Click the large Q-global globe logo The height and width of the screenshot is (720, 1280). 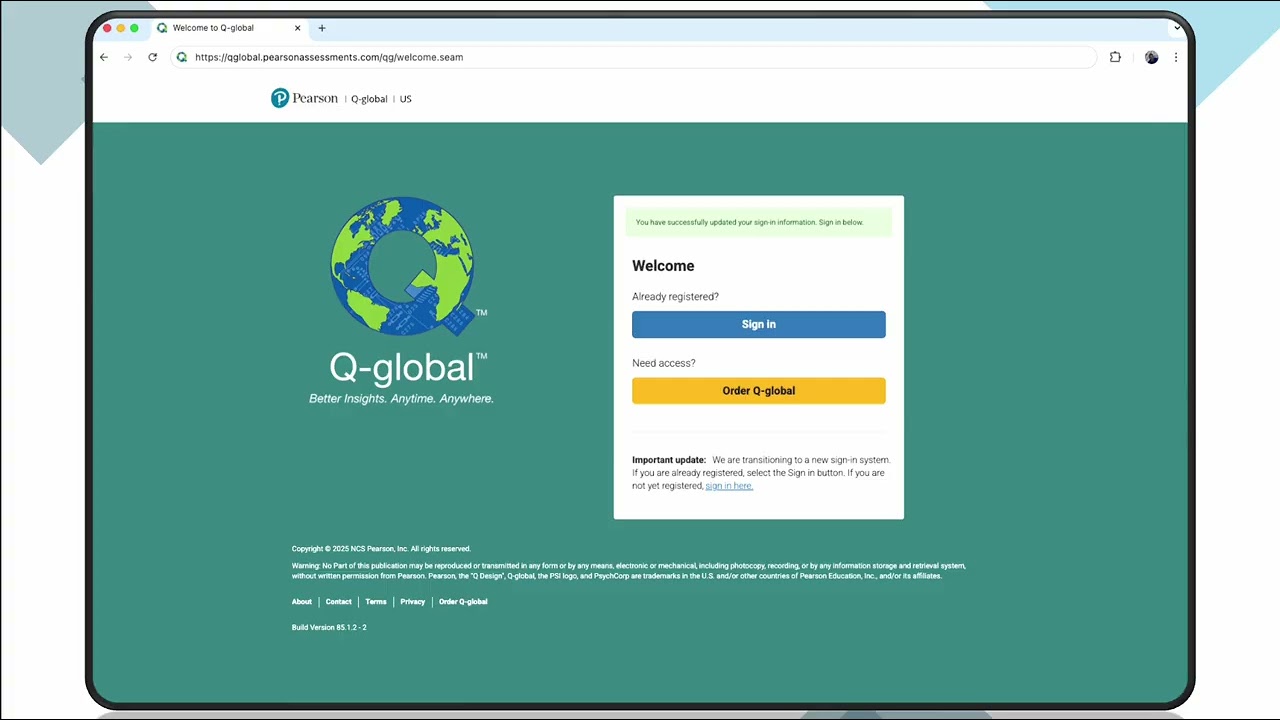[407, 267]
